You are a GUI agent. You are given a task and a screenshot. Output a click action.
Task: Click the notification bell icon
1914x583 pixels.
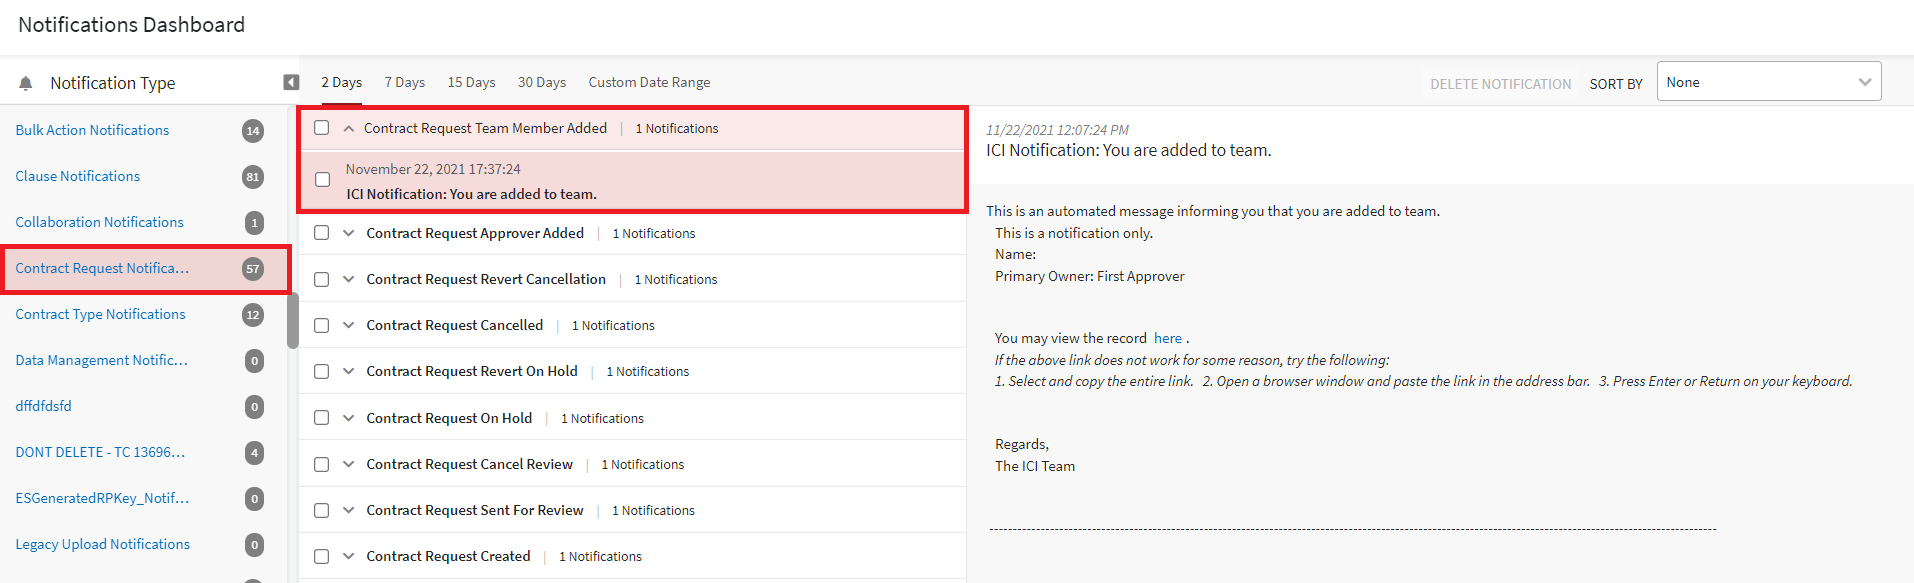coord(26,83)
